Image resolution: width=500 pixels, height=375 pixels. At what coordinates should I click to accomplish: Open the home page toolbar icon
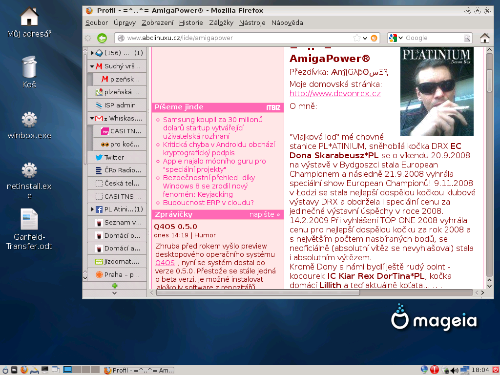pyautogui.click(x=485, y=38)
